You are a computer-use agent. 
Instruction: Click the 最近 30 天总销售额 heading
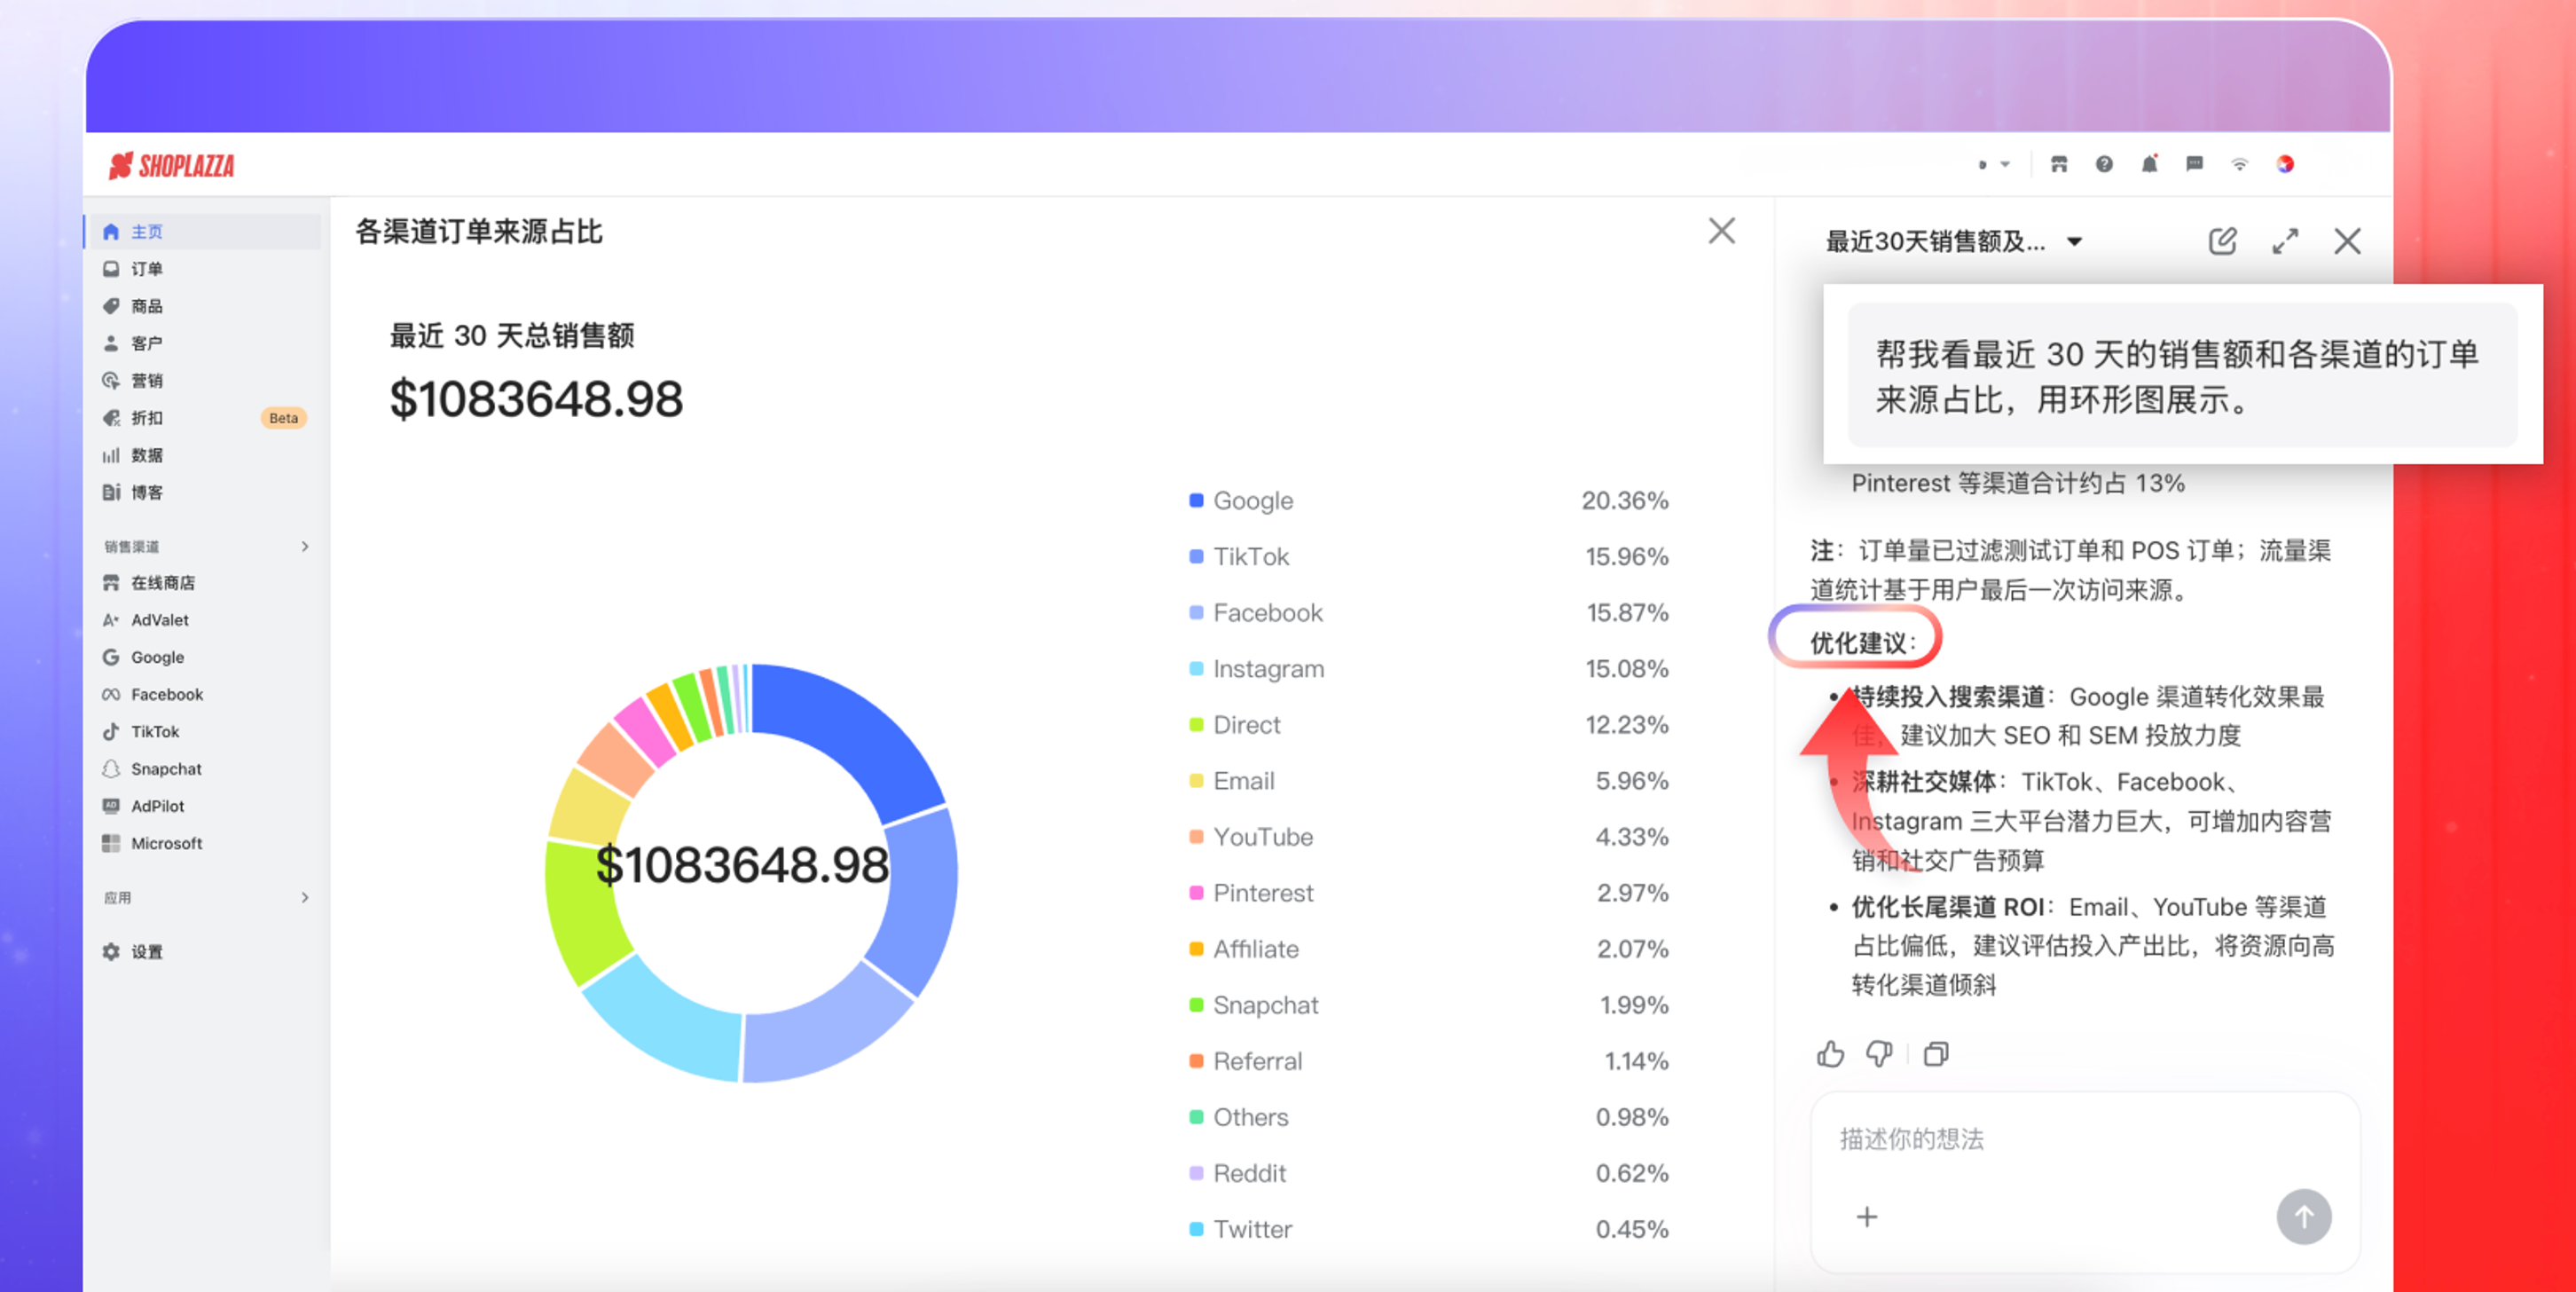pyautogui.click(x=511, y=335)
